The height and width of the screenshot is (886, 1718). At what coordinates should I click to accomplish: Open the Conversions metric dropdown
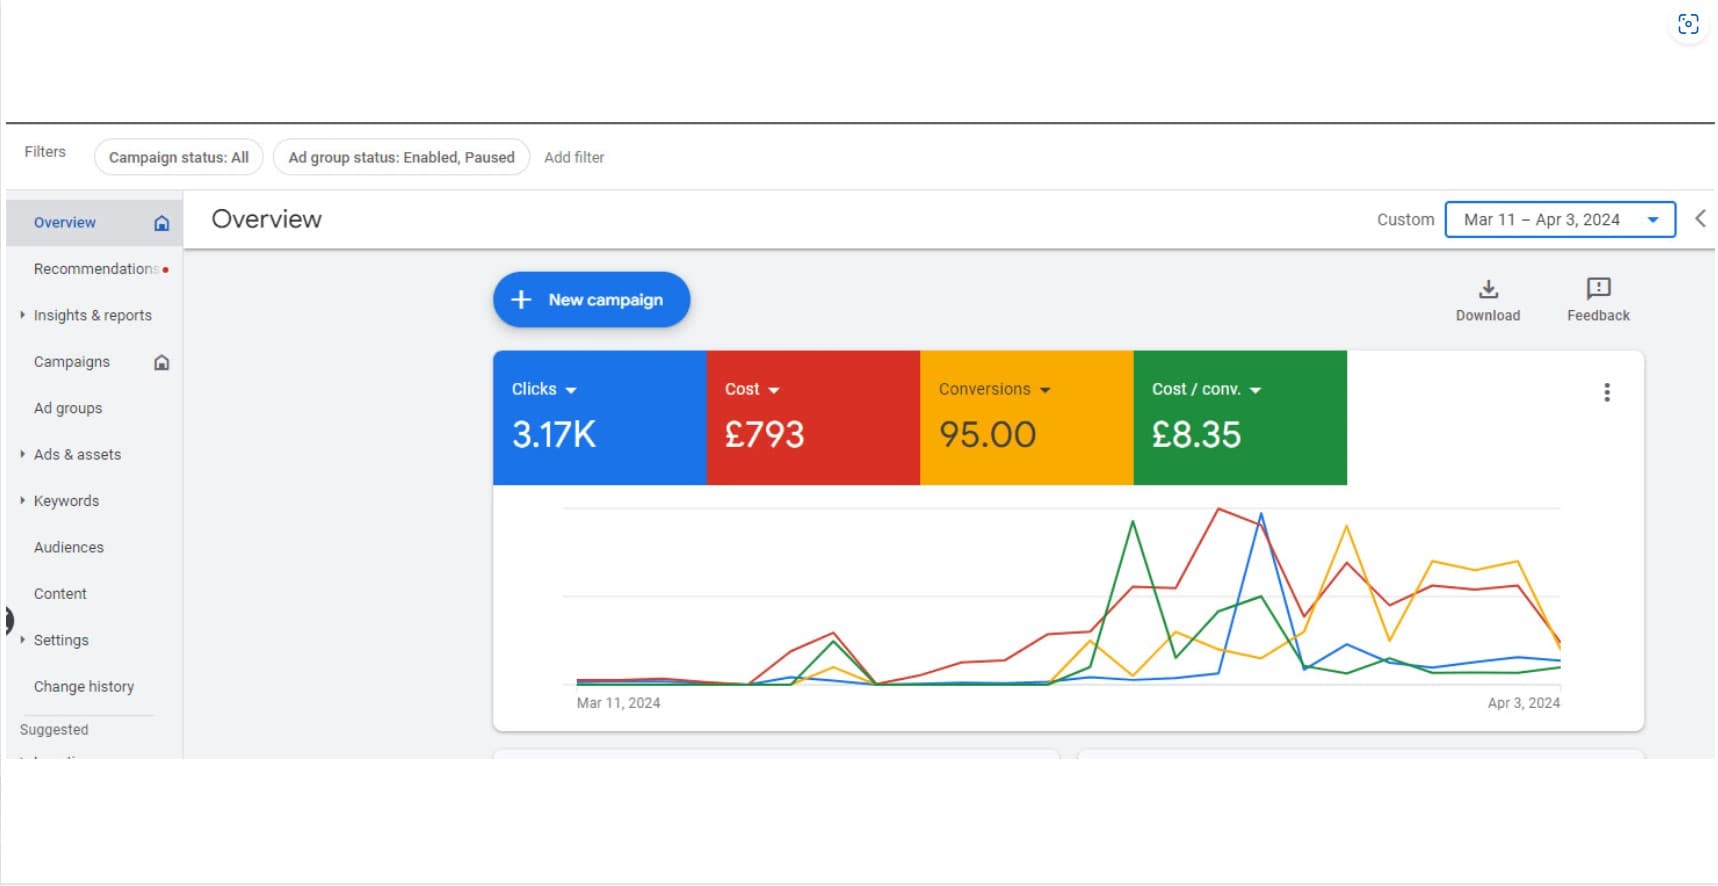[1044, 390]
